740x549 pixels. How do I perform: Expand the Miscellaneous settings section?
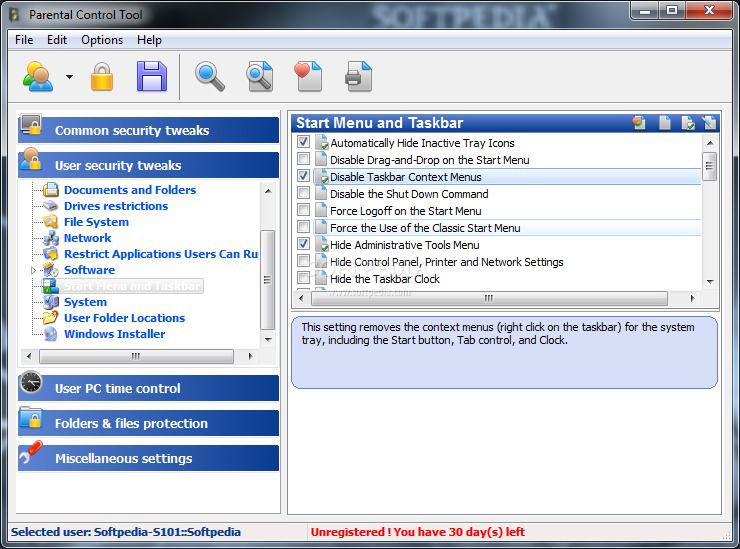point(149,458)
